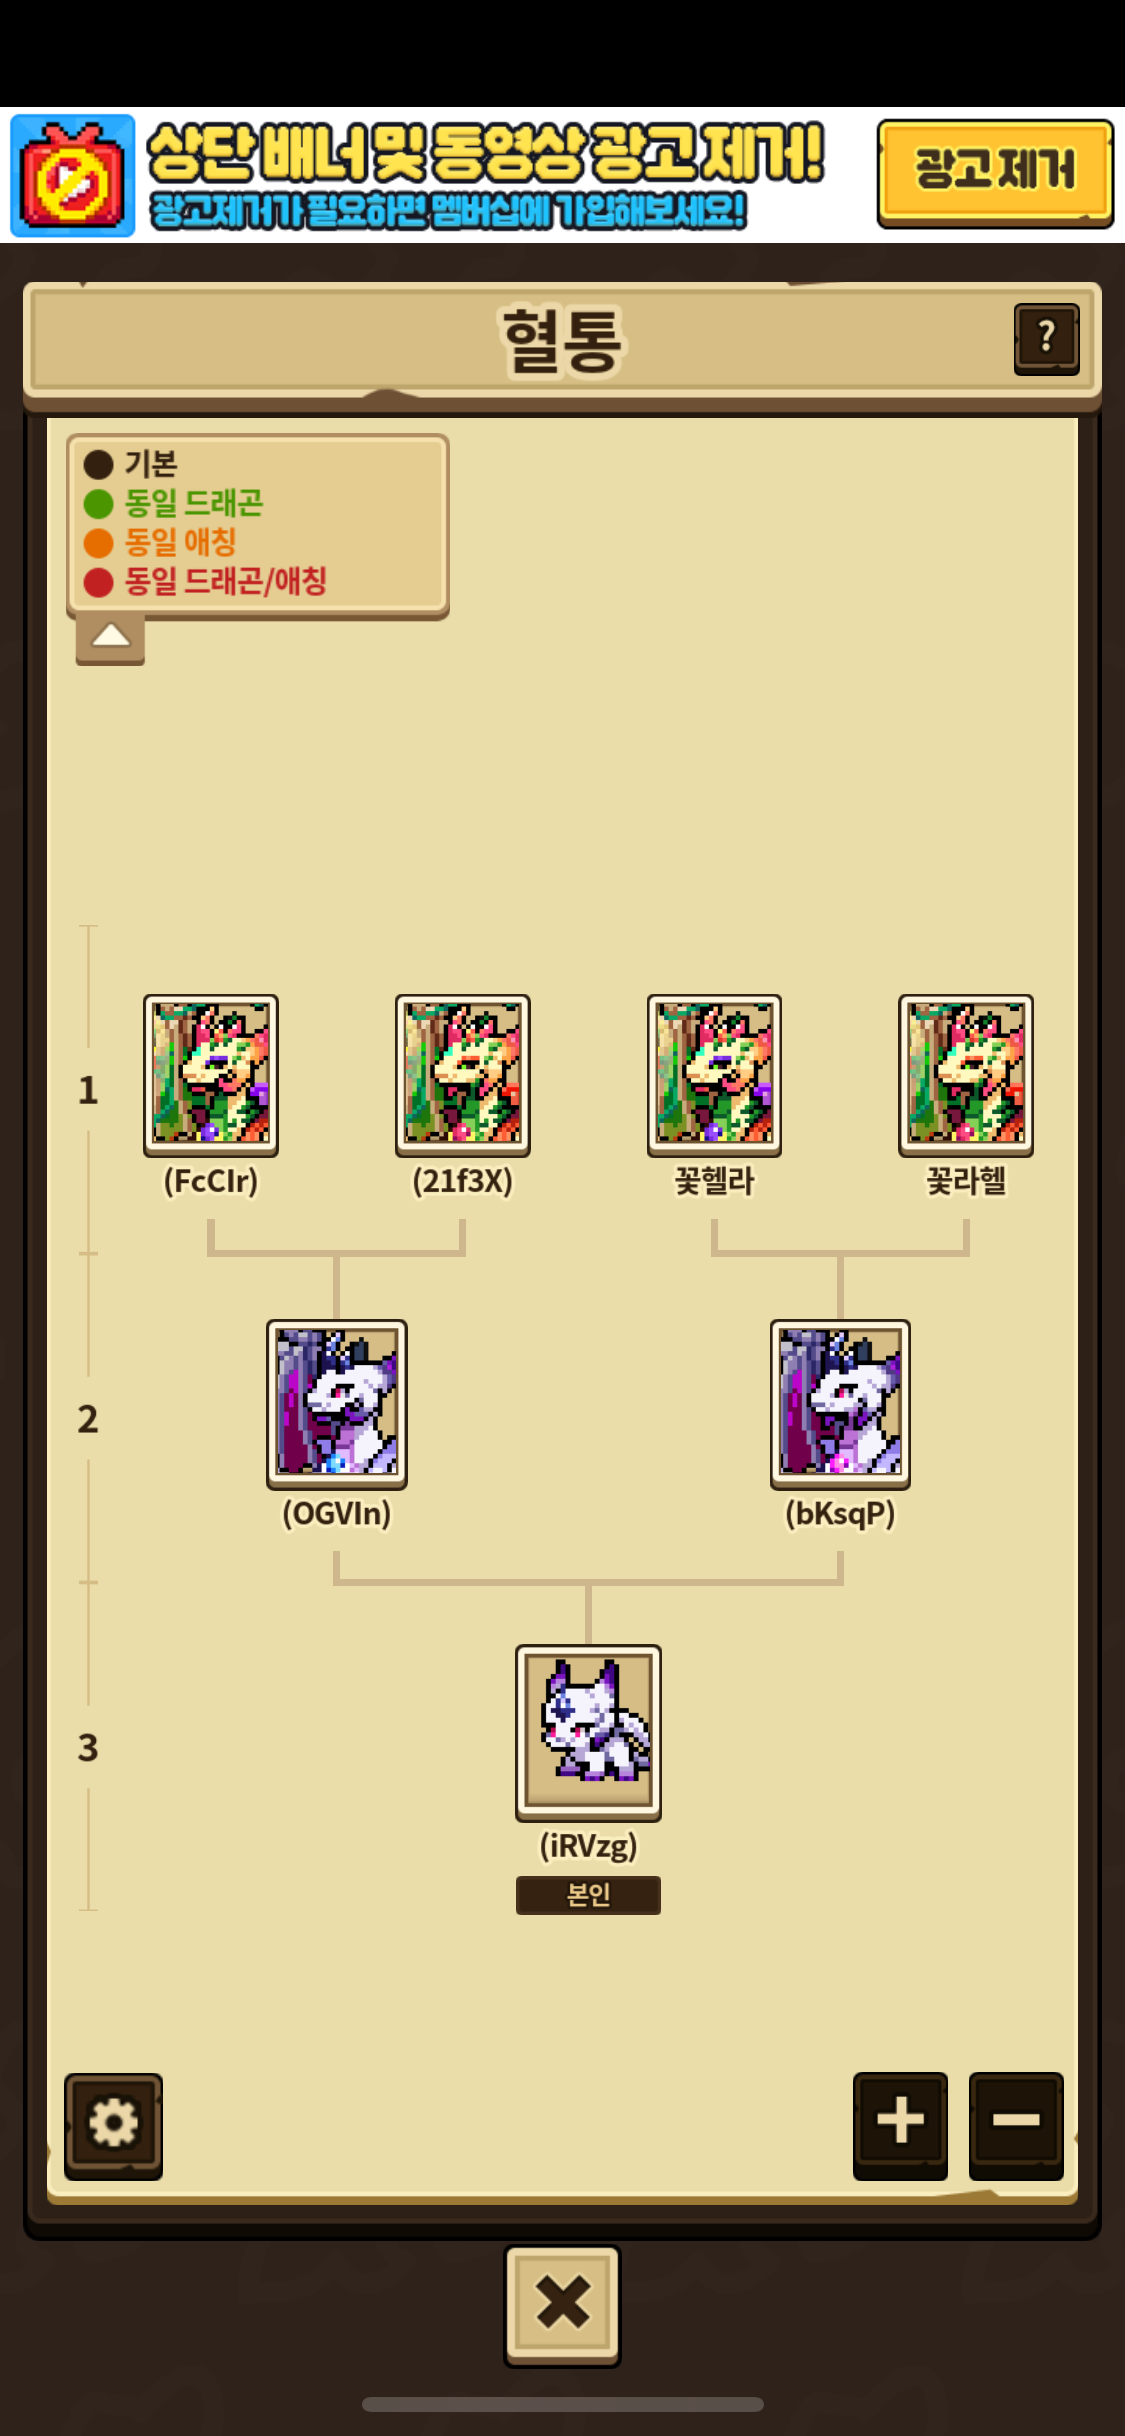Tap the green 동일 드래곤 legend dot
Image resolution: width=1125 pixels, height=2436 pixels.
click(98, 504)
